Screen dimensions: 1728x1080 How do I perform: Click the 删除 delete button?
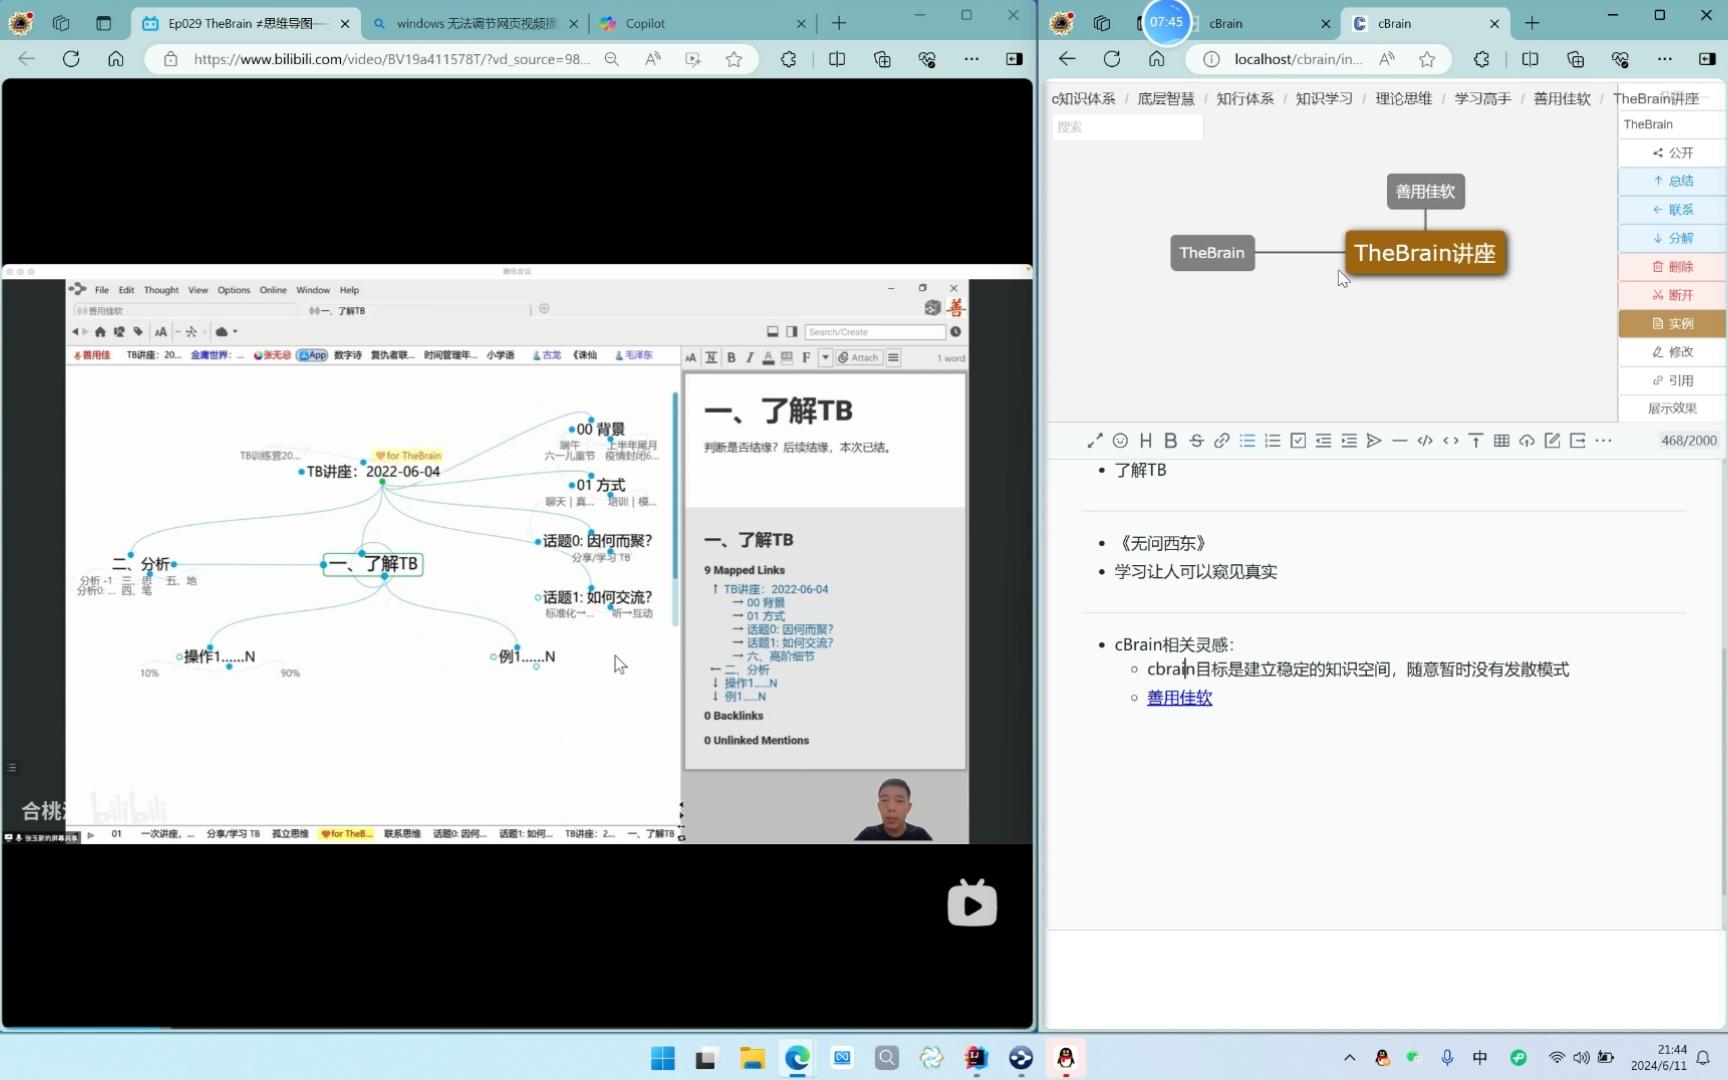(x=1672, y=267)
